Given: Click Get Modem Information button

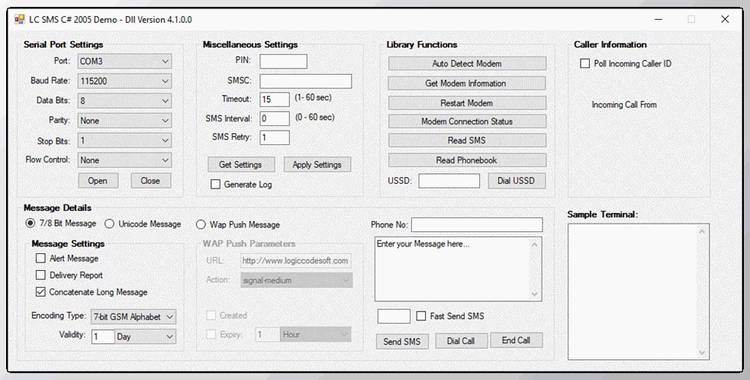Looking at the screenshot, I should 467,83.
